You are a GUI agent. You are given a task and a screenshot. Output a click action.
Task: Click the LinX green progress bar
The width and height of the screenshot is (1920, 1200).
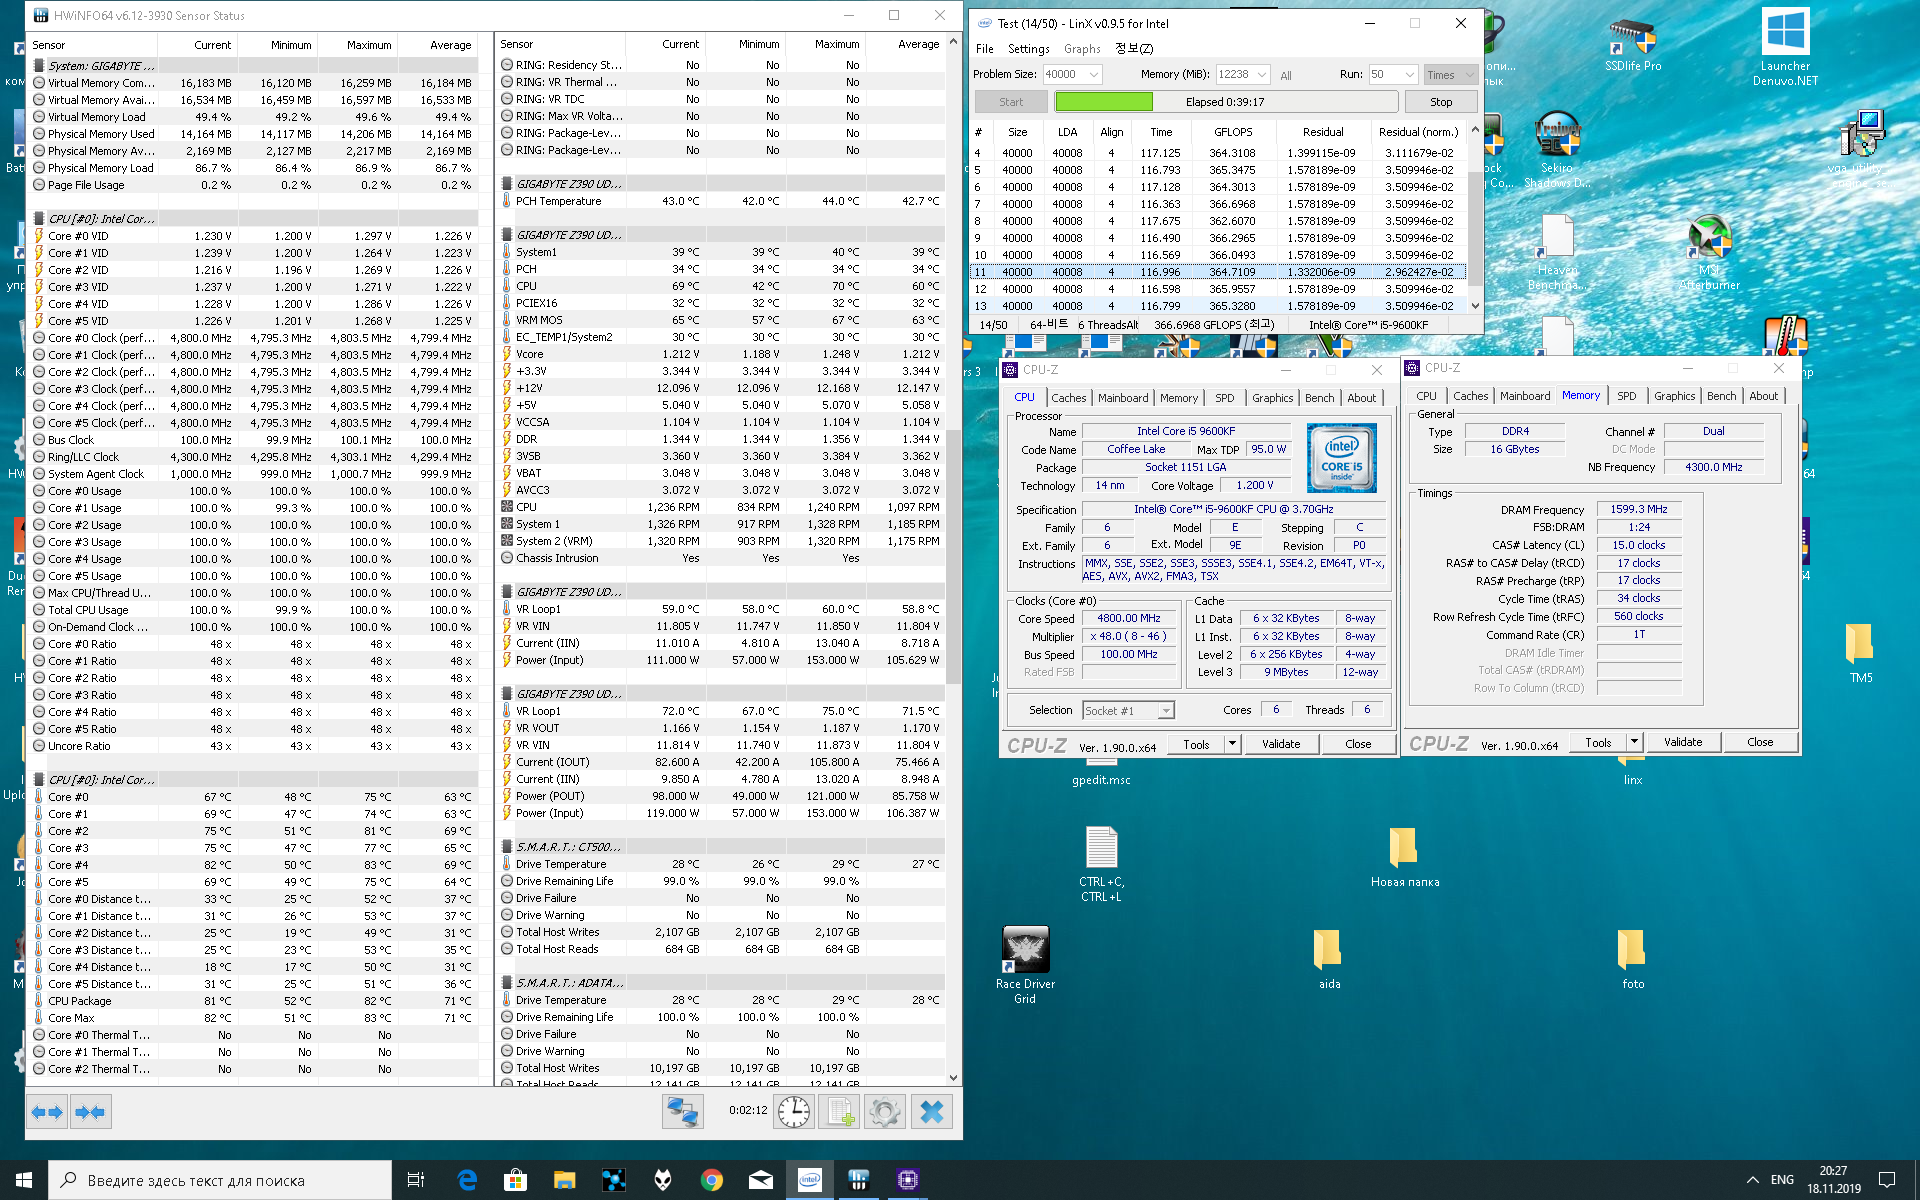point(1104,102)
